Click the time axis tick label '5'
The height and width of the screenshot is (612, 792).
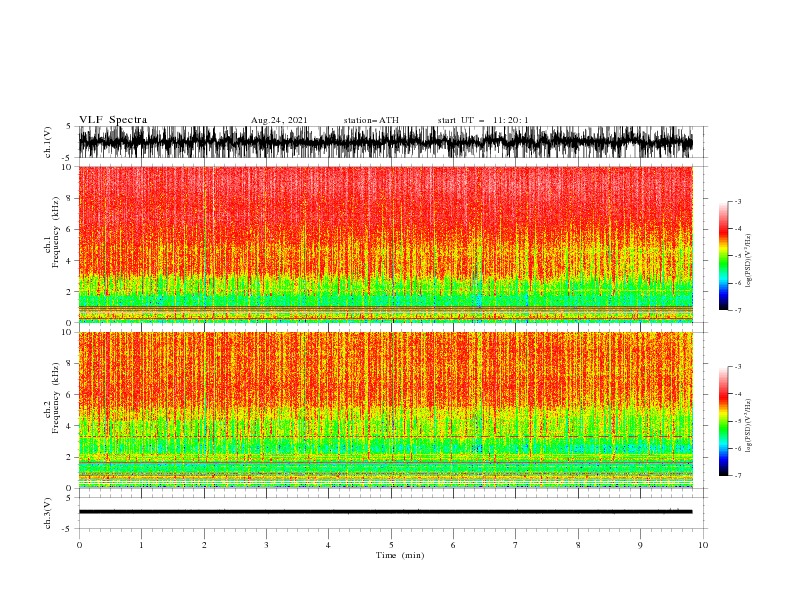click(x=391, y=545)
